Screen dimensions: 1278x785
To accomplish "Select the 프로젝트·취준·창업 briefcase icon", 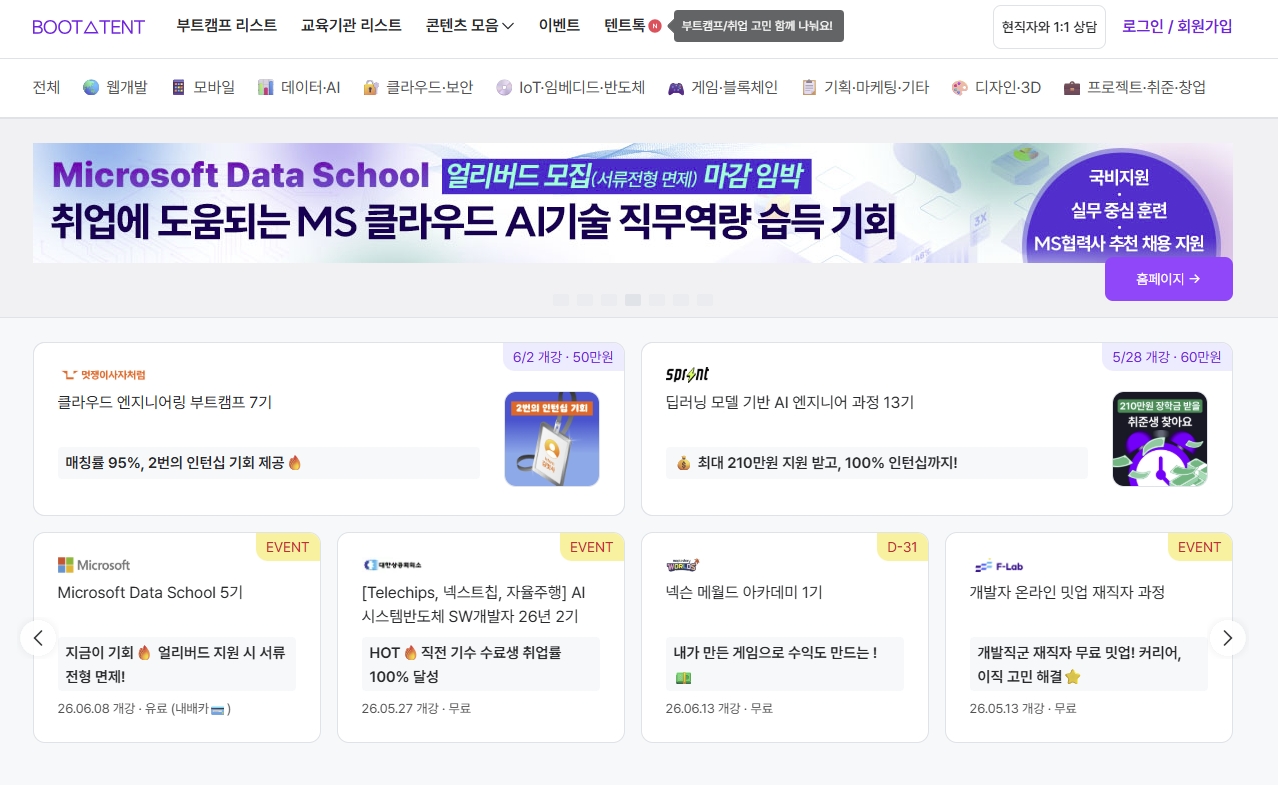I will tap(1072, 87).
